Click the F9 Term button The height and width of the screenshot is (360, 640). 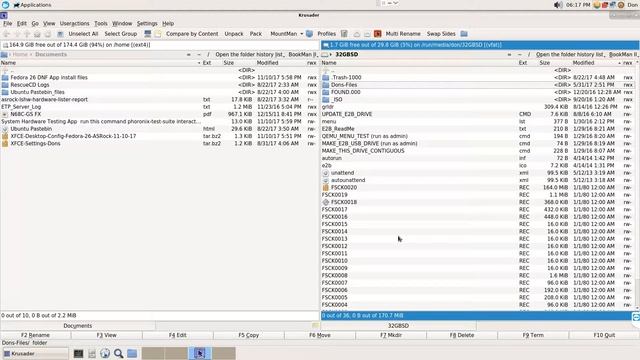tap(533, 335)
